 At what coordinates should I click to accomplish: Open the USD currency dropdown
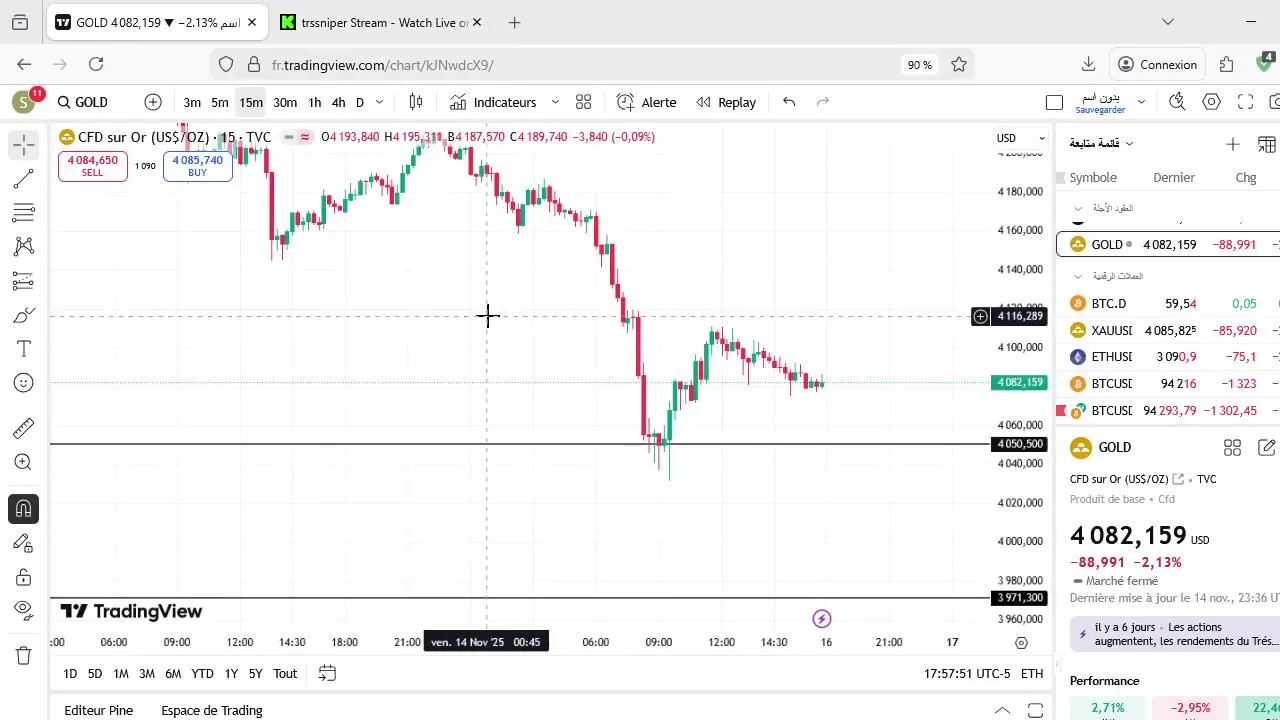pyautogui.click(x=1020, y=138)
